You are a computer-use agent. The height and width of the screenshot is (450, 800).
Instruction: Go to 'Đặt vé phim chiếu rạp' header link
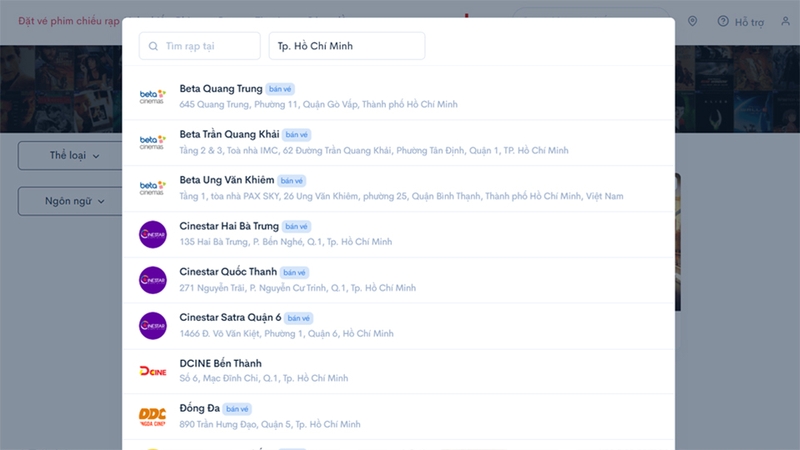68,21
